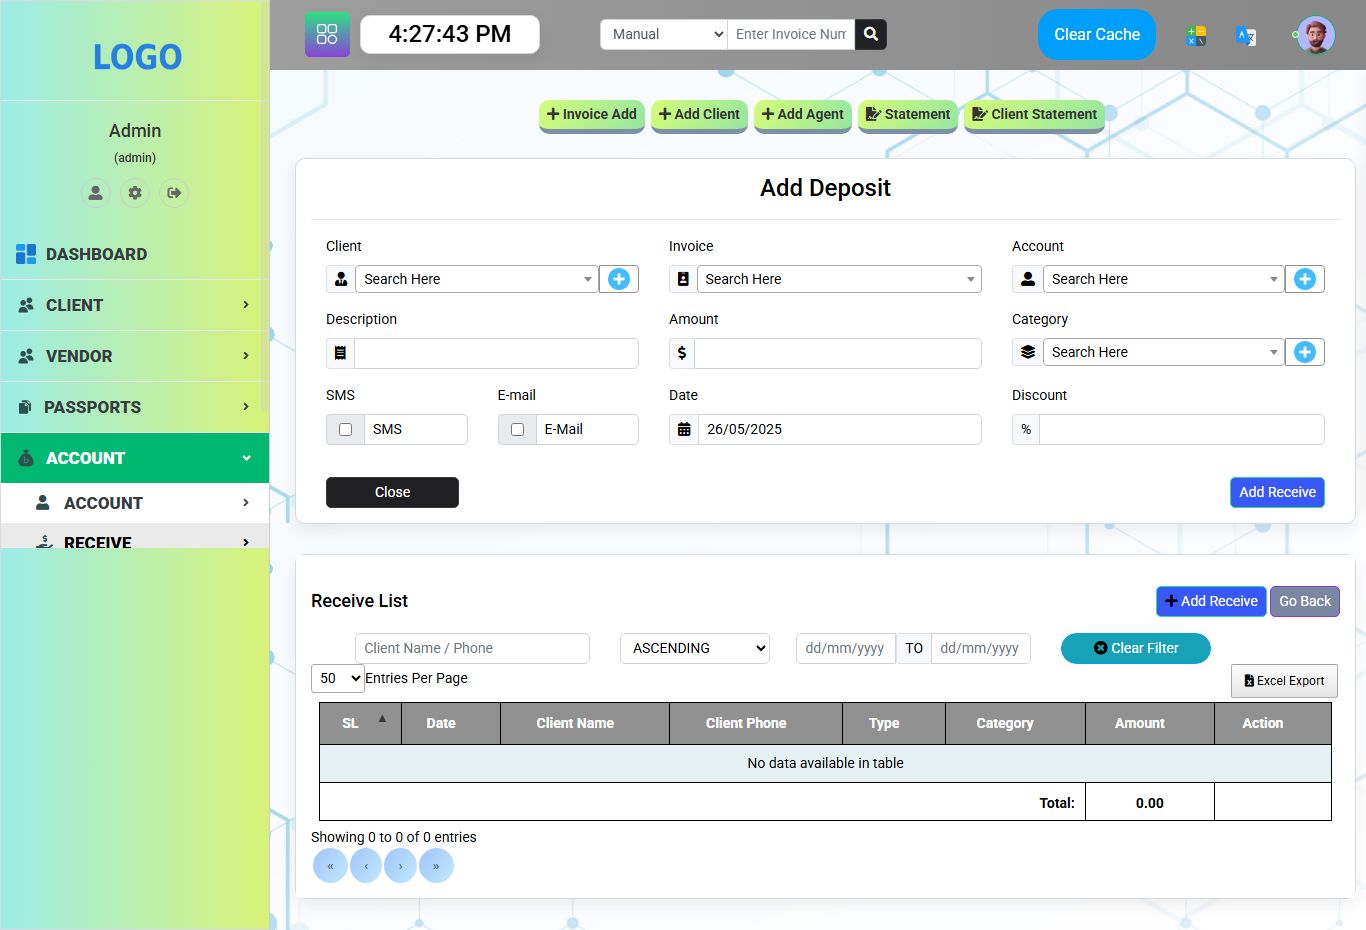Open the Account Search Here dropdown

(x=1164, y=279)
